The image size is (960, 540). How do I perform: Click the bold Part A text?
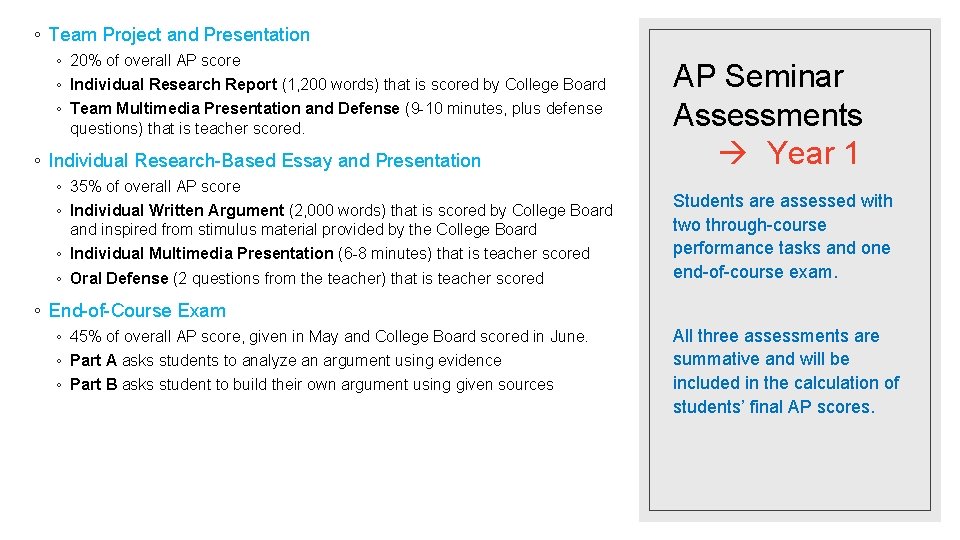(x=93, y=361)
